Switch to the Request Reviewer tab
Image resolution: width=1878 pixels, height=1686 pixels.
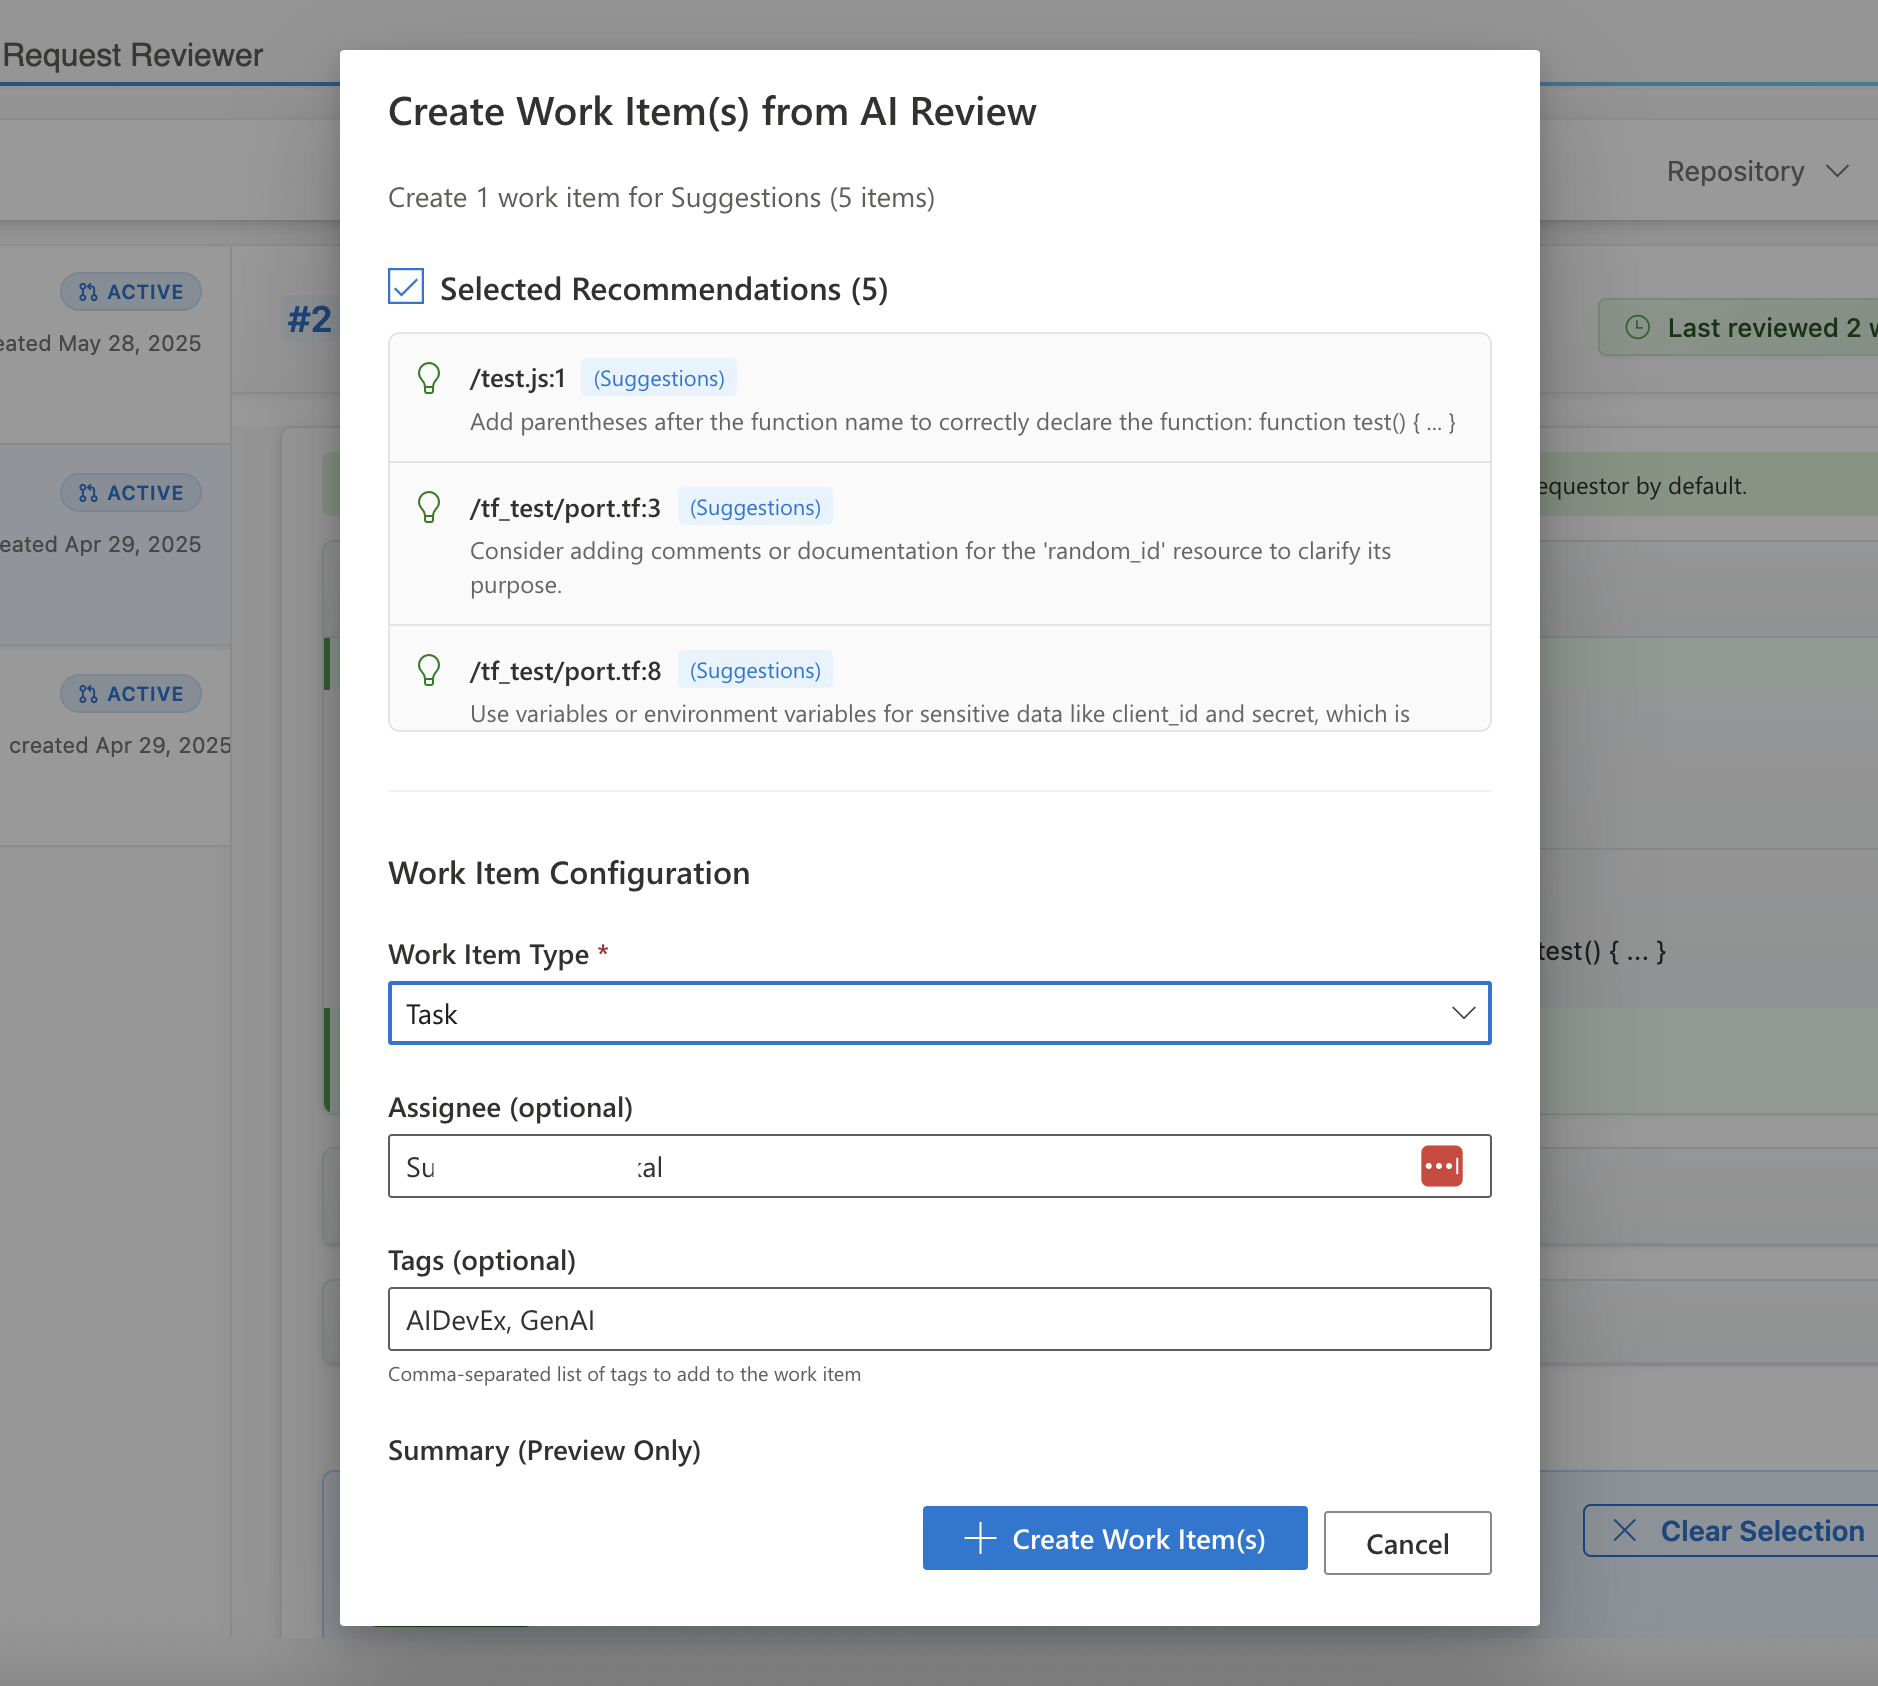coord(134,55)
